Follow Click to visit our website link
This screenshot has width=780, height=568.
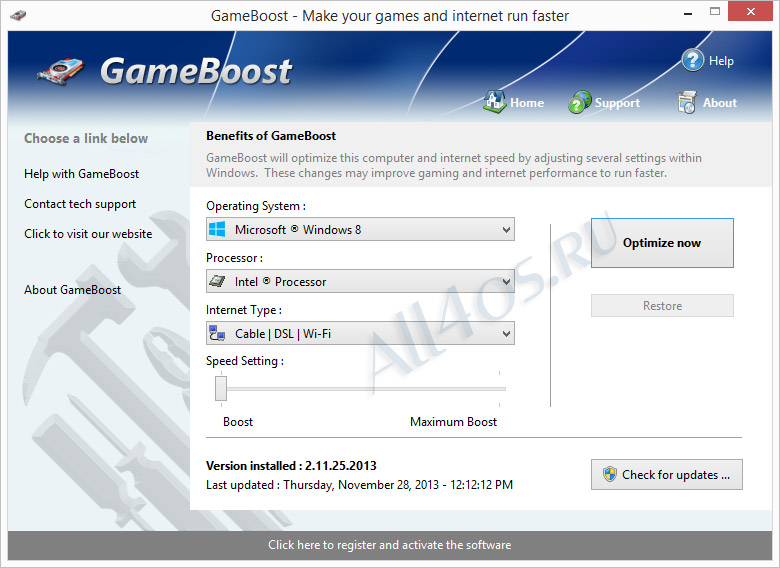(88, 234)
